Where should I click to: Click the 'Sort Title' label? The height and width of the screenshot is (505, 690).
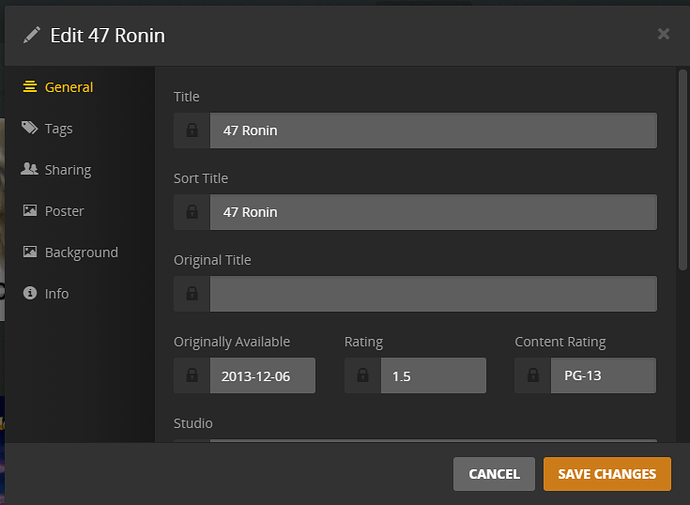pos(201,178)
